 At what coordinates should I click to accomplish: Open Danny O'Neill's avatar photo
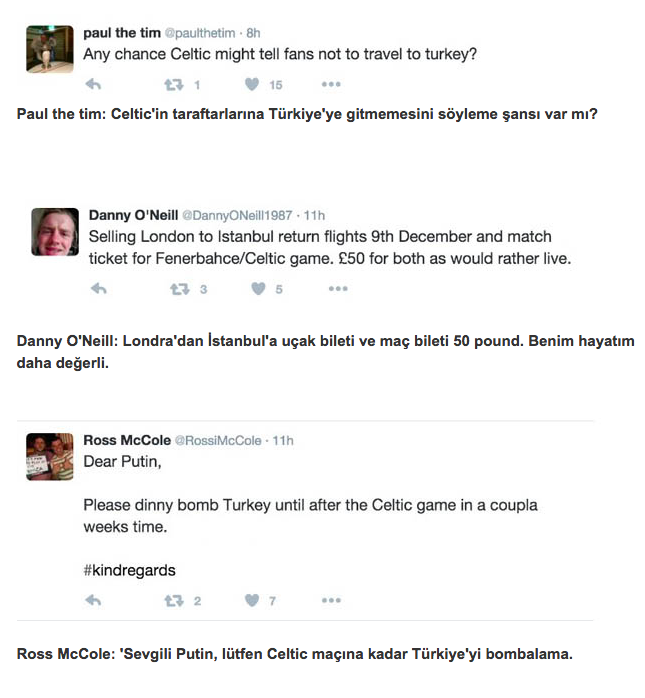(x=55, y=232)
